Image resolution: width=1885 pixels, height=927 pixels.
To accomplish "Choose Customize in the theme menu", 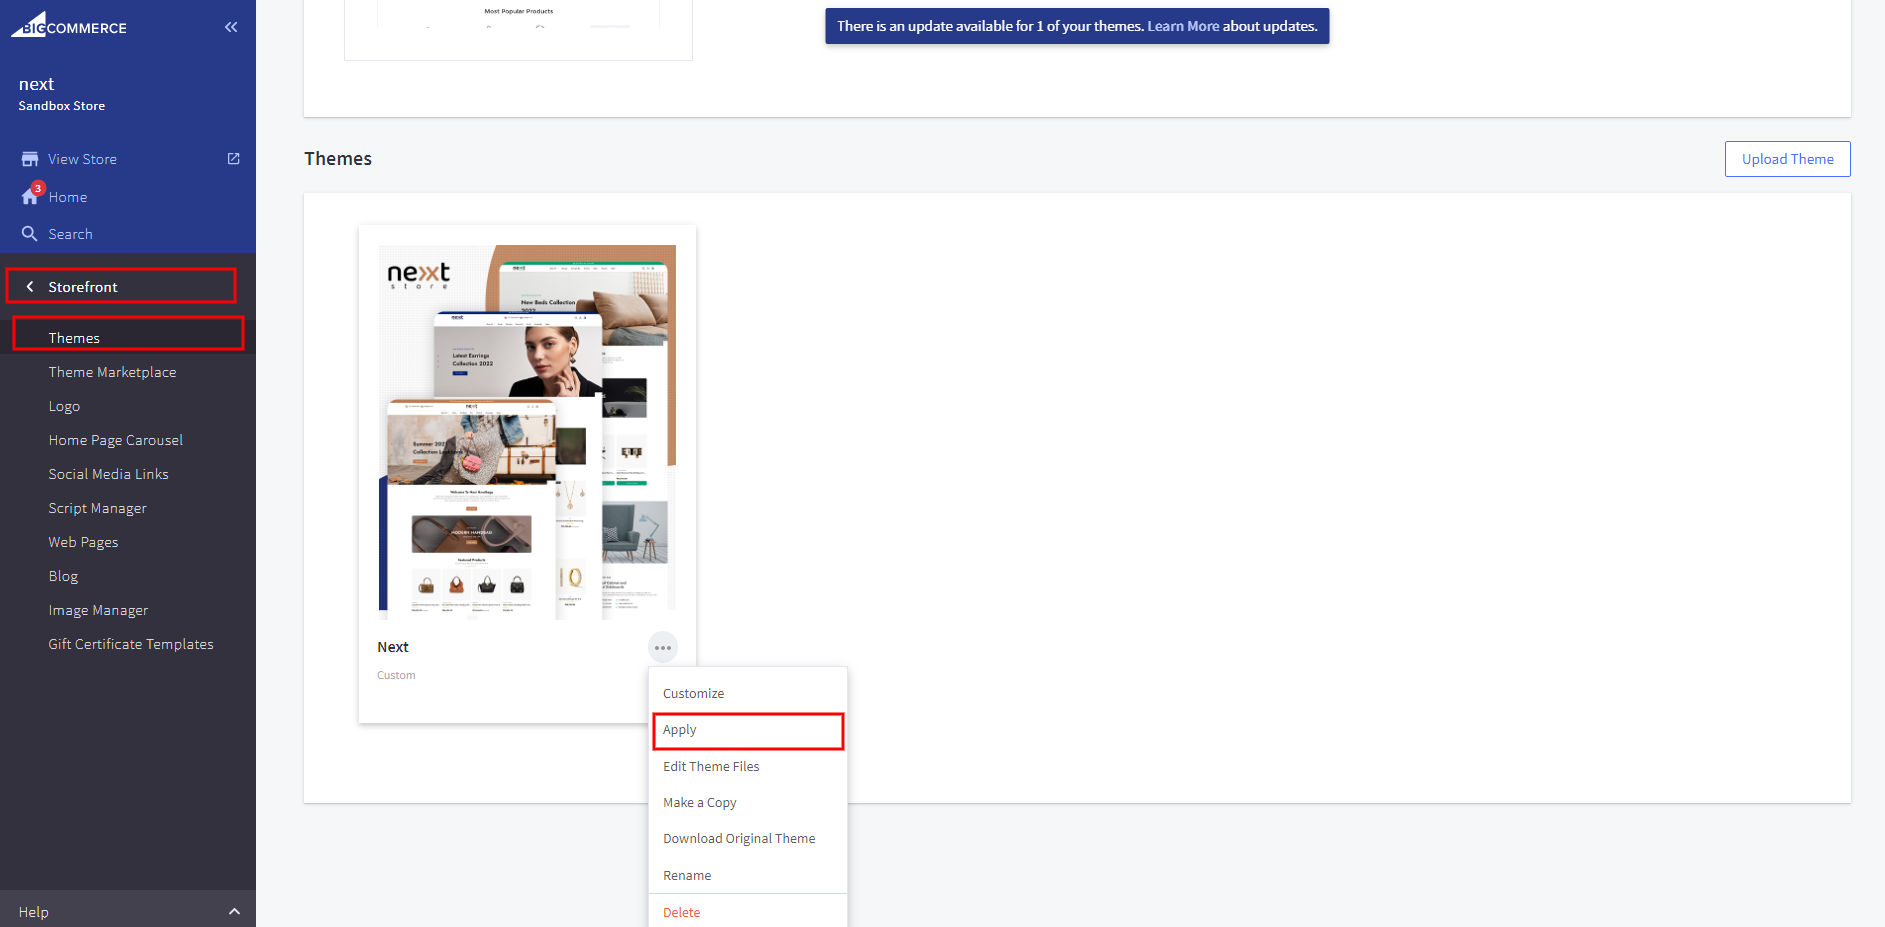I will pos(693,694).
